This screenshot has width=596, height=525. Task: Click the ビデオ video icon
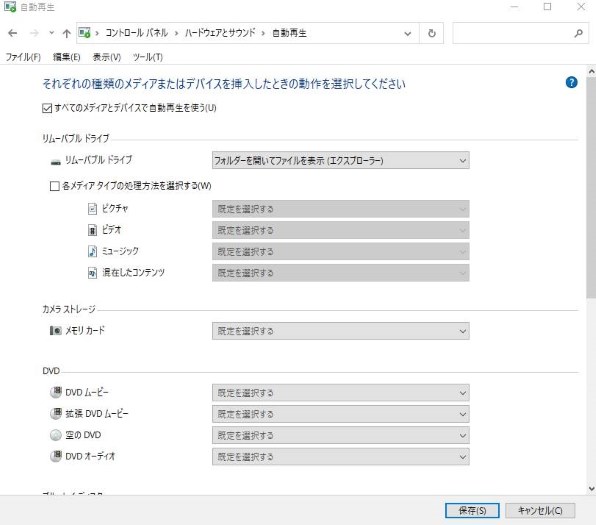coord(92,230)
